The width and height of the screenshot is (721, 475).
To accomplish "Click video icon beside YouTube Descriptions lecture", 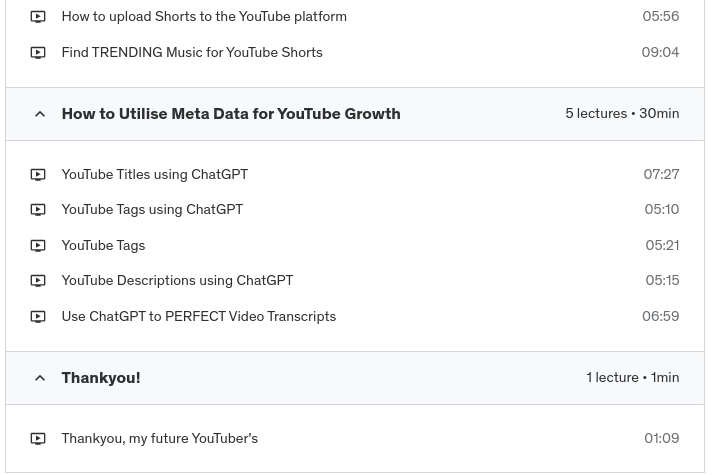I will tap(38, 281).
